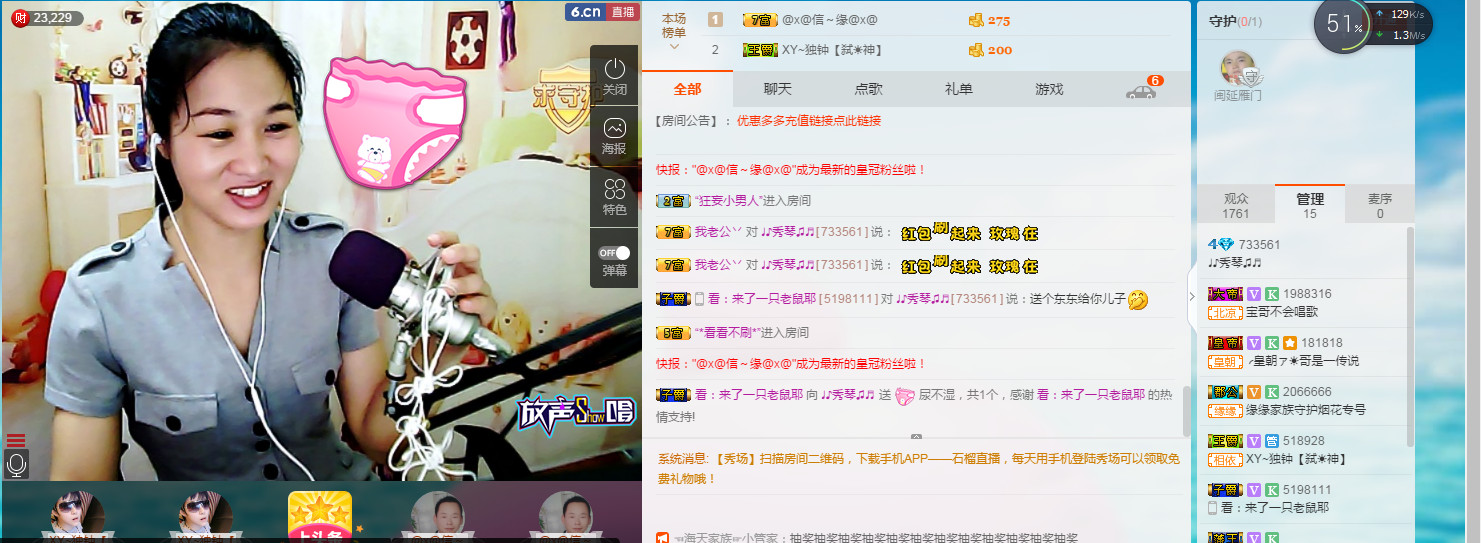Screen dimensions: 1481x543
Task: Click the 放声Show唱 logo on video
Action: tap(576, 414)
